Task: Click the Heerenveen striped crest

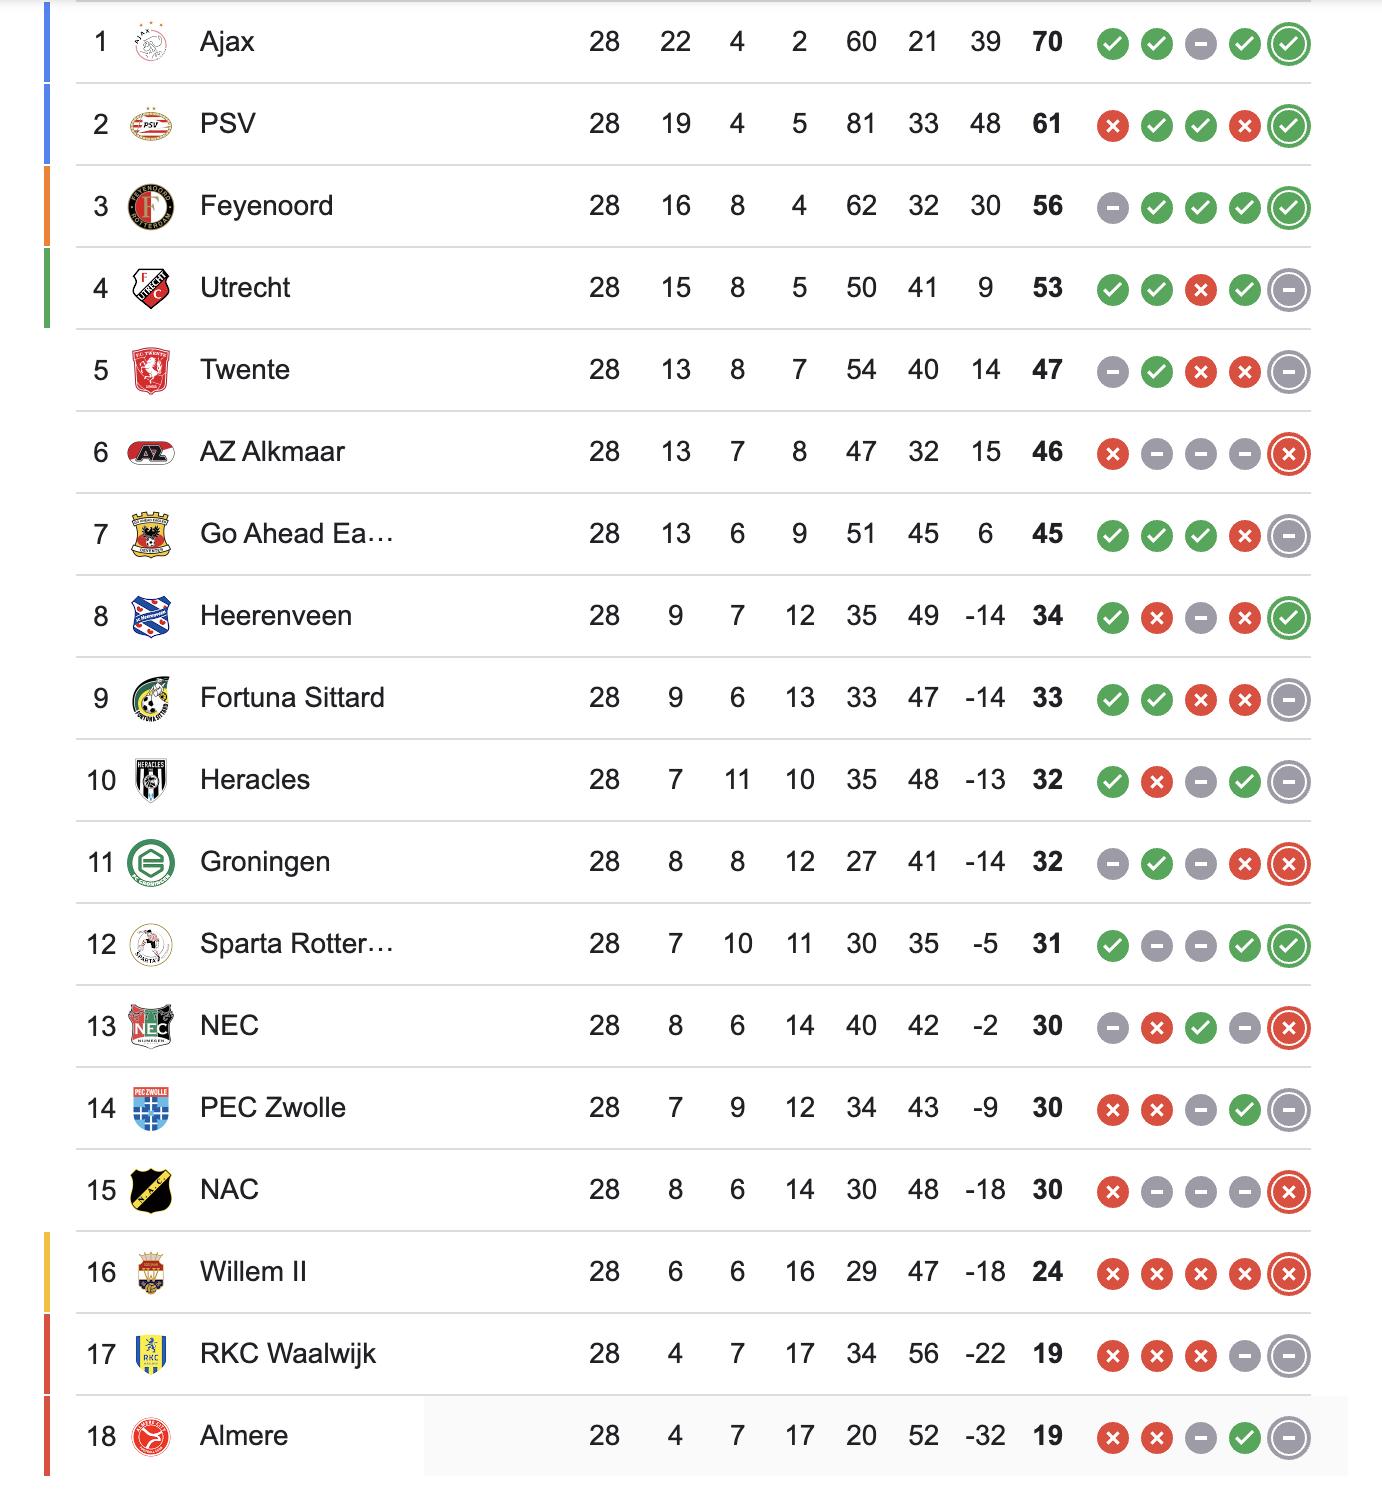Action: 151,617
